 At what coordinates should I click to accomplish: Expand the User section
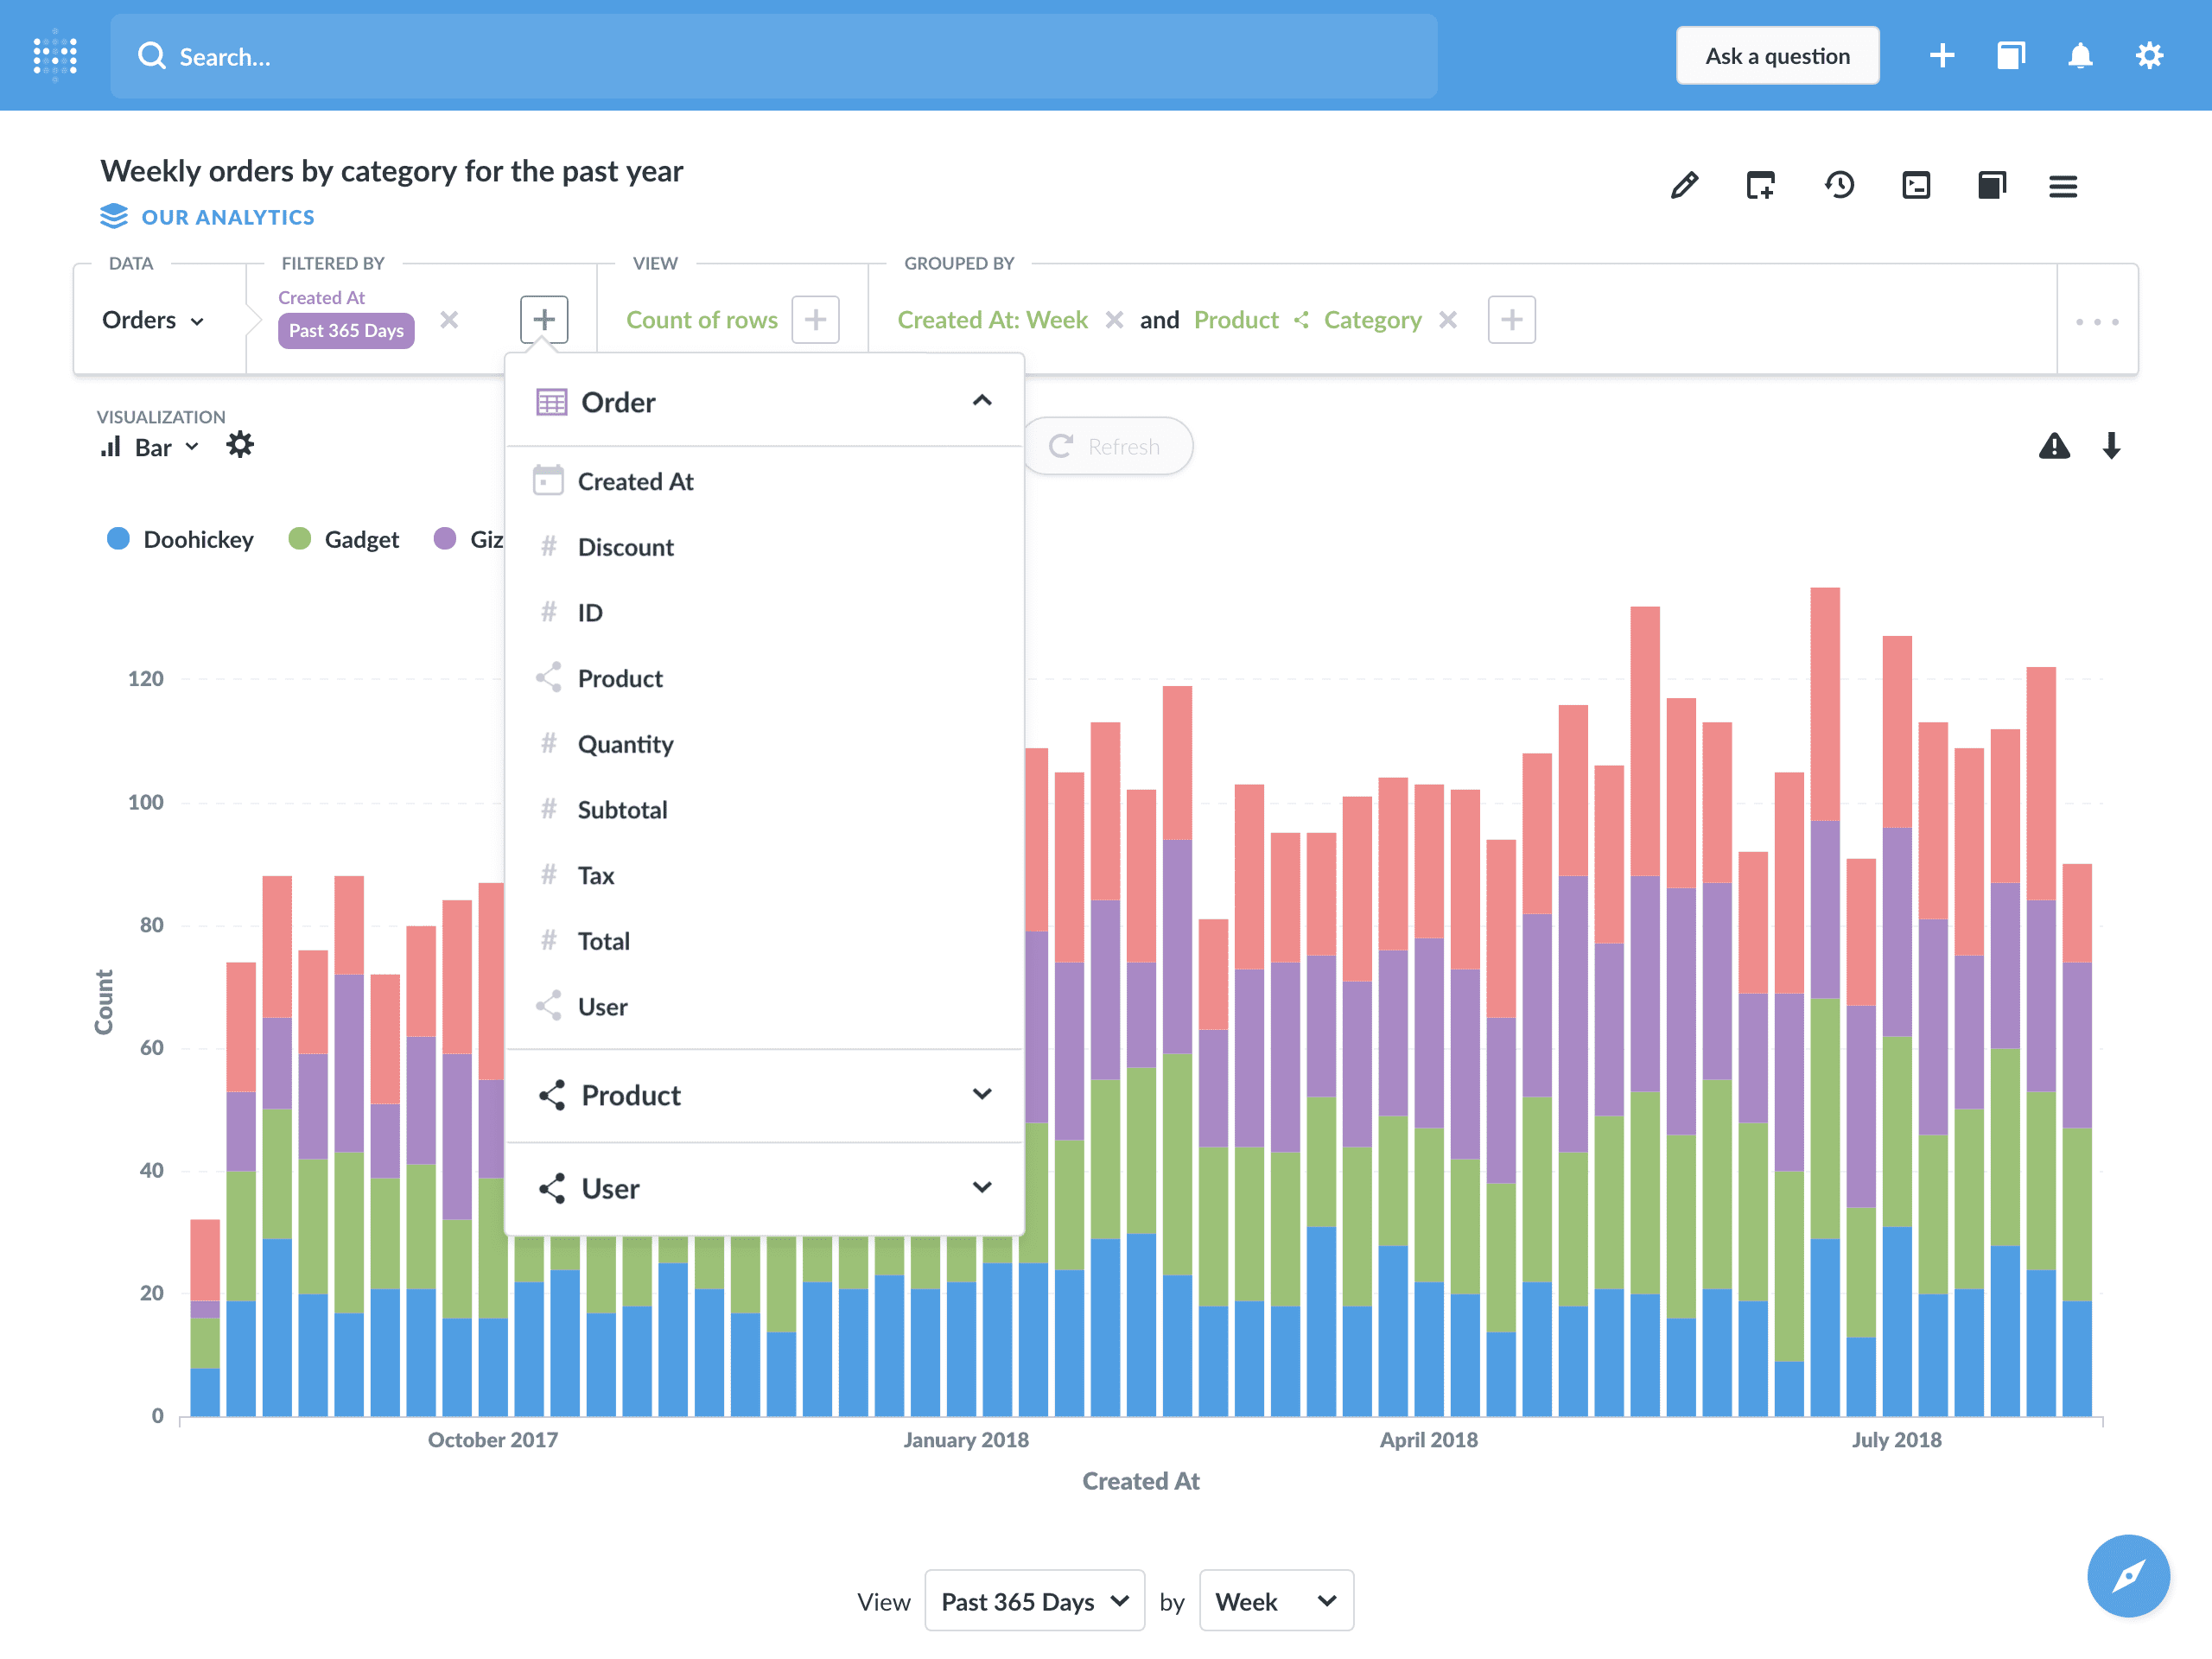[981, 1188]
